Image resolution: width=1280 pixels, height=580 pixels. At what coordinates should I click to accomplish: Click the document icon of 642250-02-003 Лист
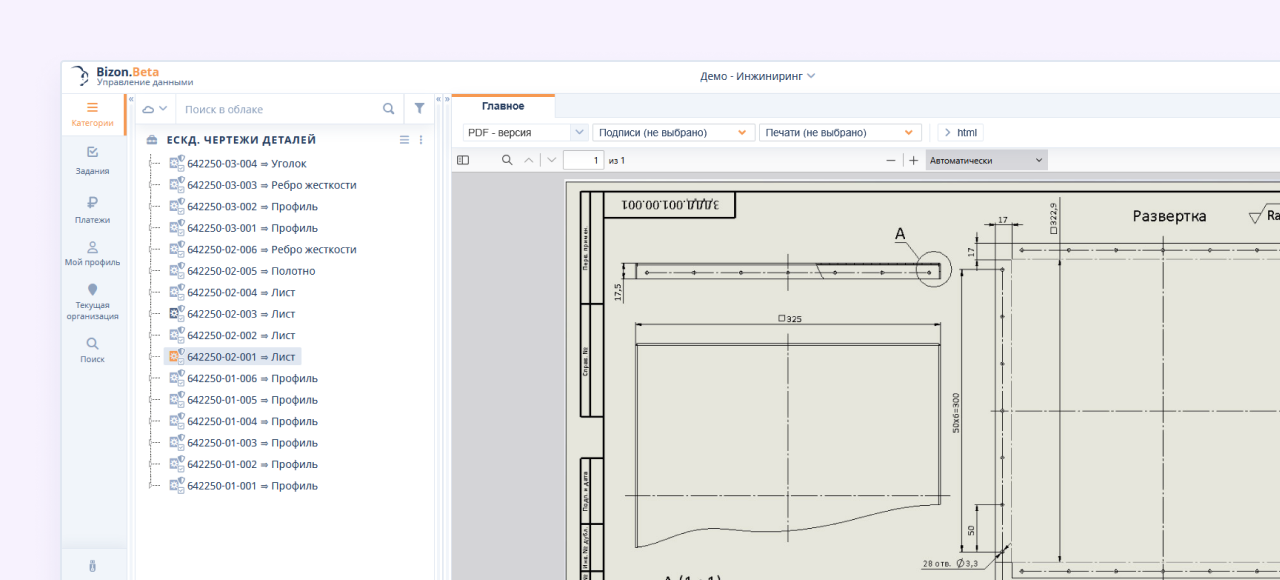[176, 313]
